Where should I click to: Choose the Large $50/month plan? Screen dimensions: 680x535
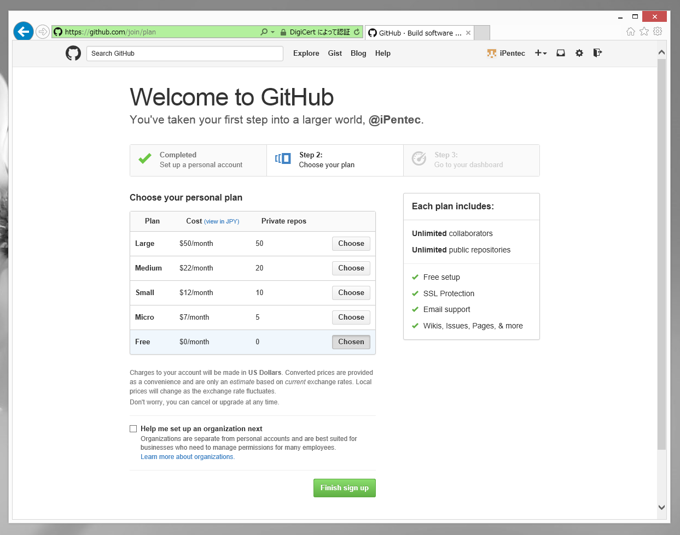click(x=351, y=244)
